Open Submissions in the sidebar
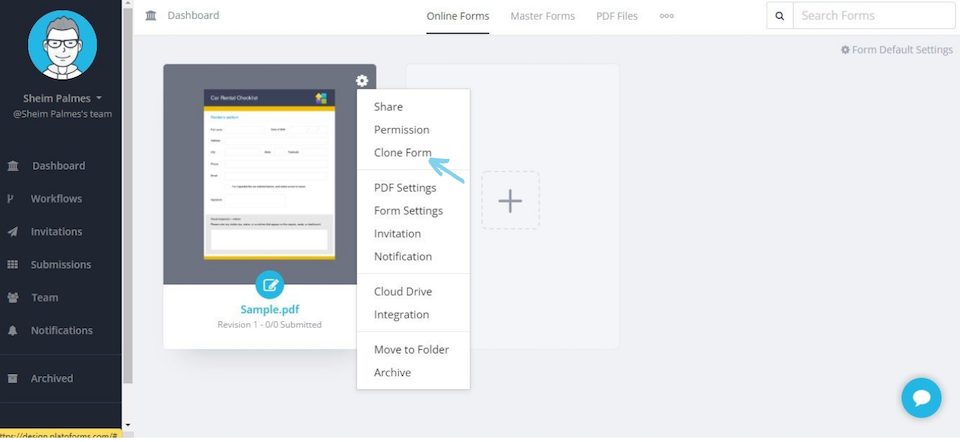This screenshot has width=960, height=442. pyautogui.click(x=61, y=264)
